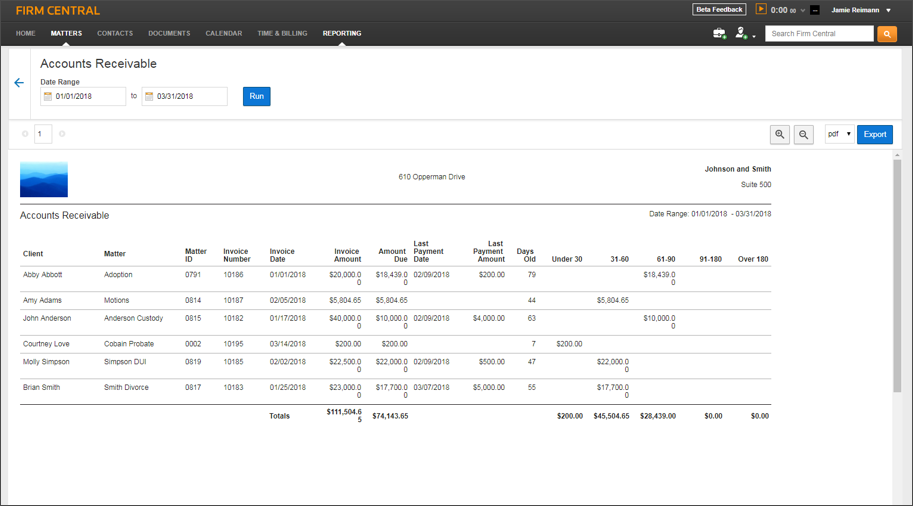
Task: Go to the next report page arrow
Action: click(x=62, y=134)
